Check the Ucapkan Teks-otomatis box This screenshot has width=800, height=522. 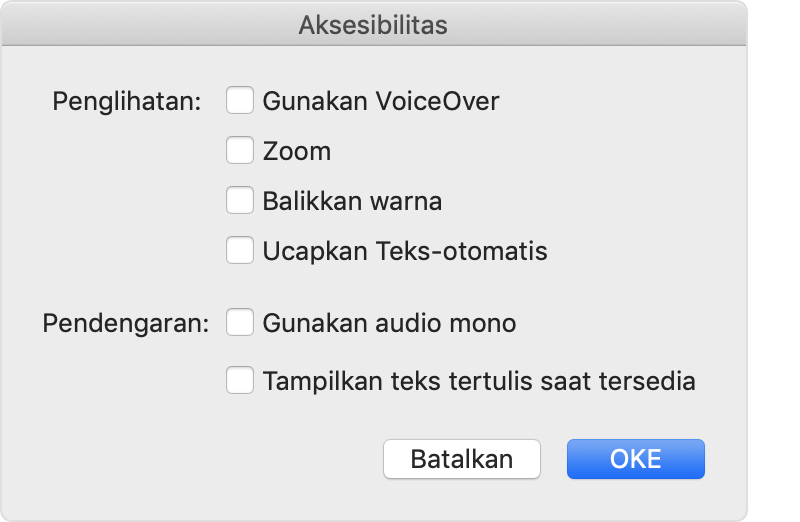click(240, 250)
